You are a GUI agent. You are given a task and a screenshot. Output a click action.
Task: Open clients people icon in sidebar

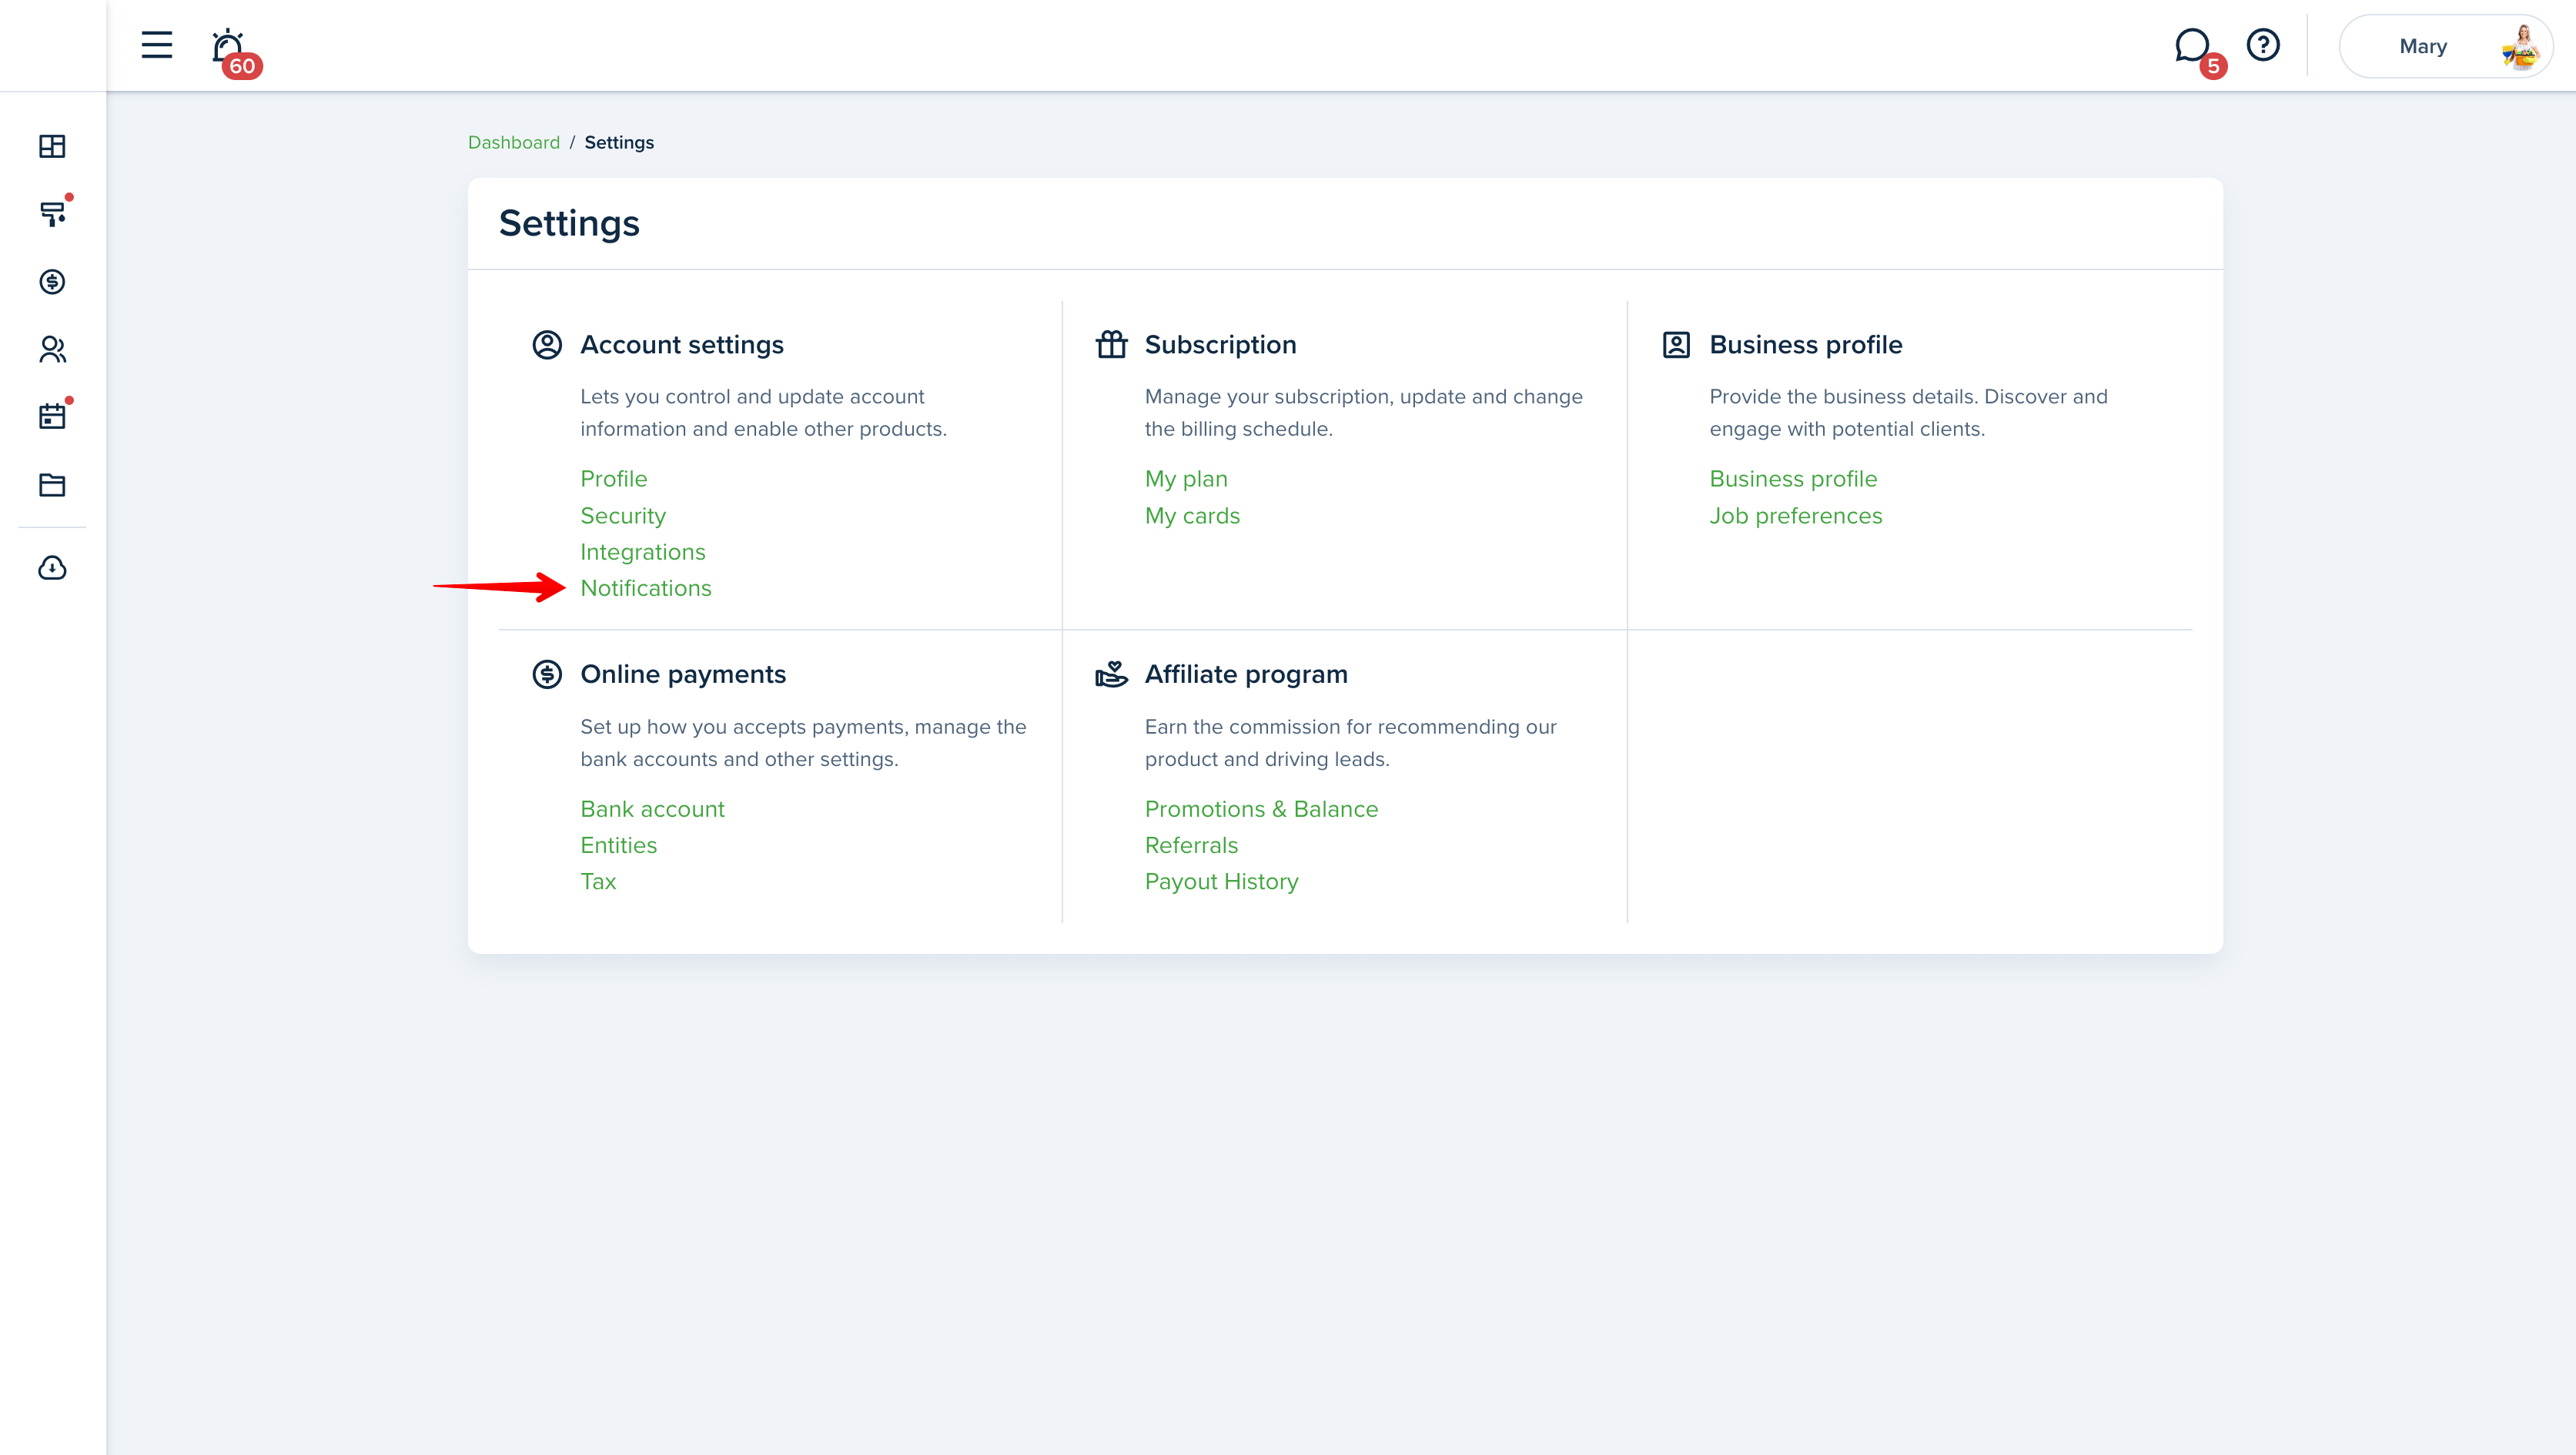tap(52, 349)
